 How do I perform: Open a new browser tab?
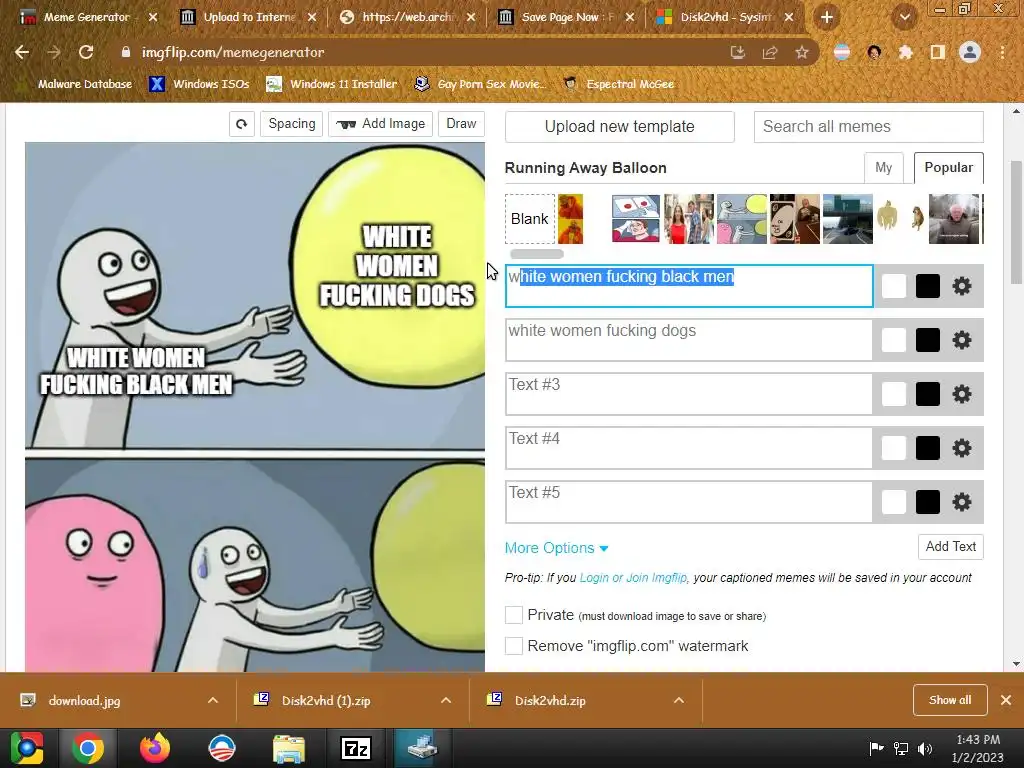pyautogui.click(x=827, y=17)
